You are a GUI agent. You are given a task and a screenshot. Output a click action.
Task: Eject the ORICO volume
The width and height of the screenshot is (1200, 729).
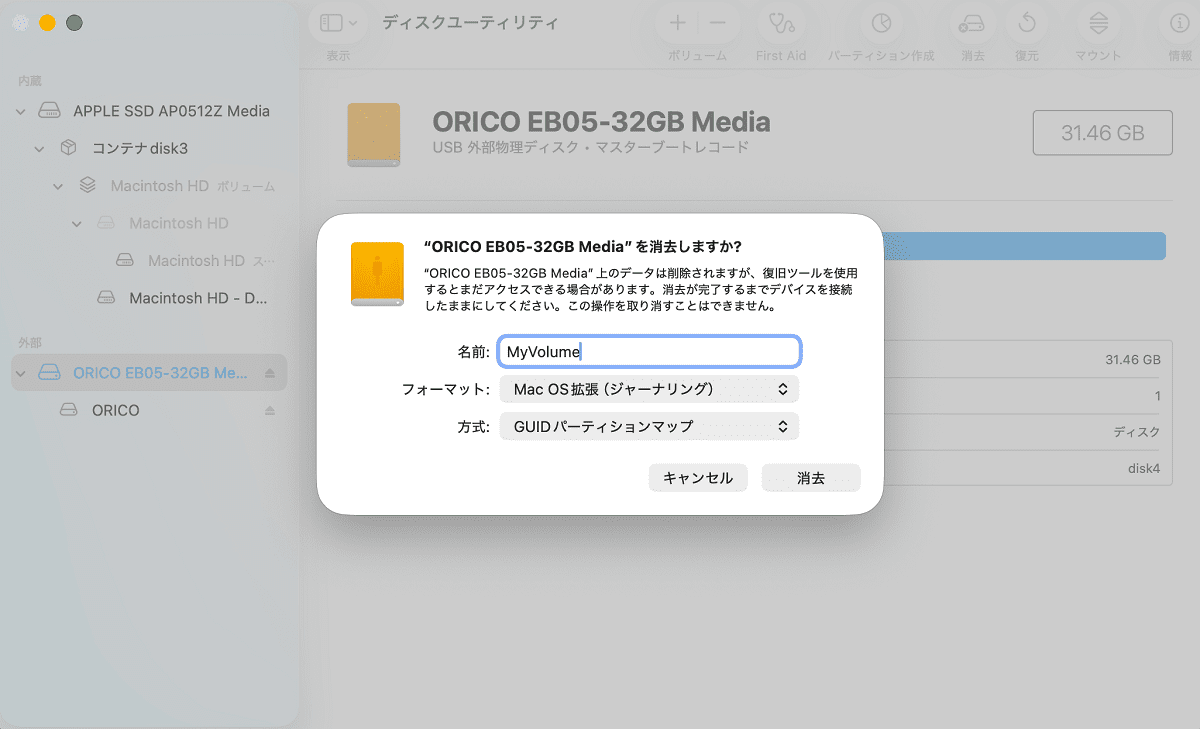tap(269, 410)
